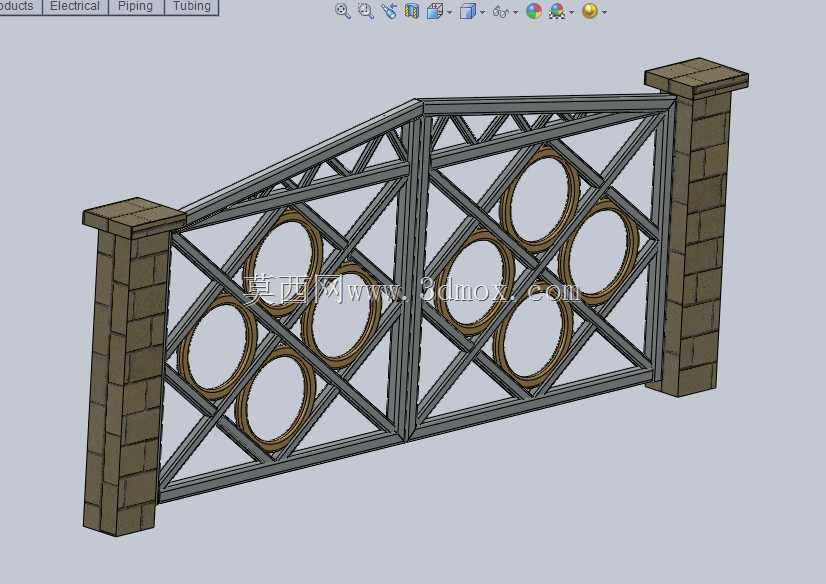The image size is (826, 584).
Task: Switch to the Piping tab
Action: pyautogui.click(x=136, y=6)
